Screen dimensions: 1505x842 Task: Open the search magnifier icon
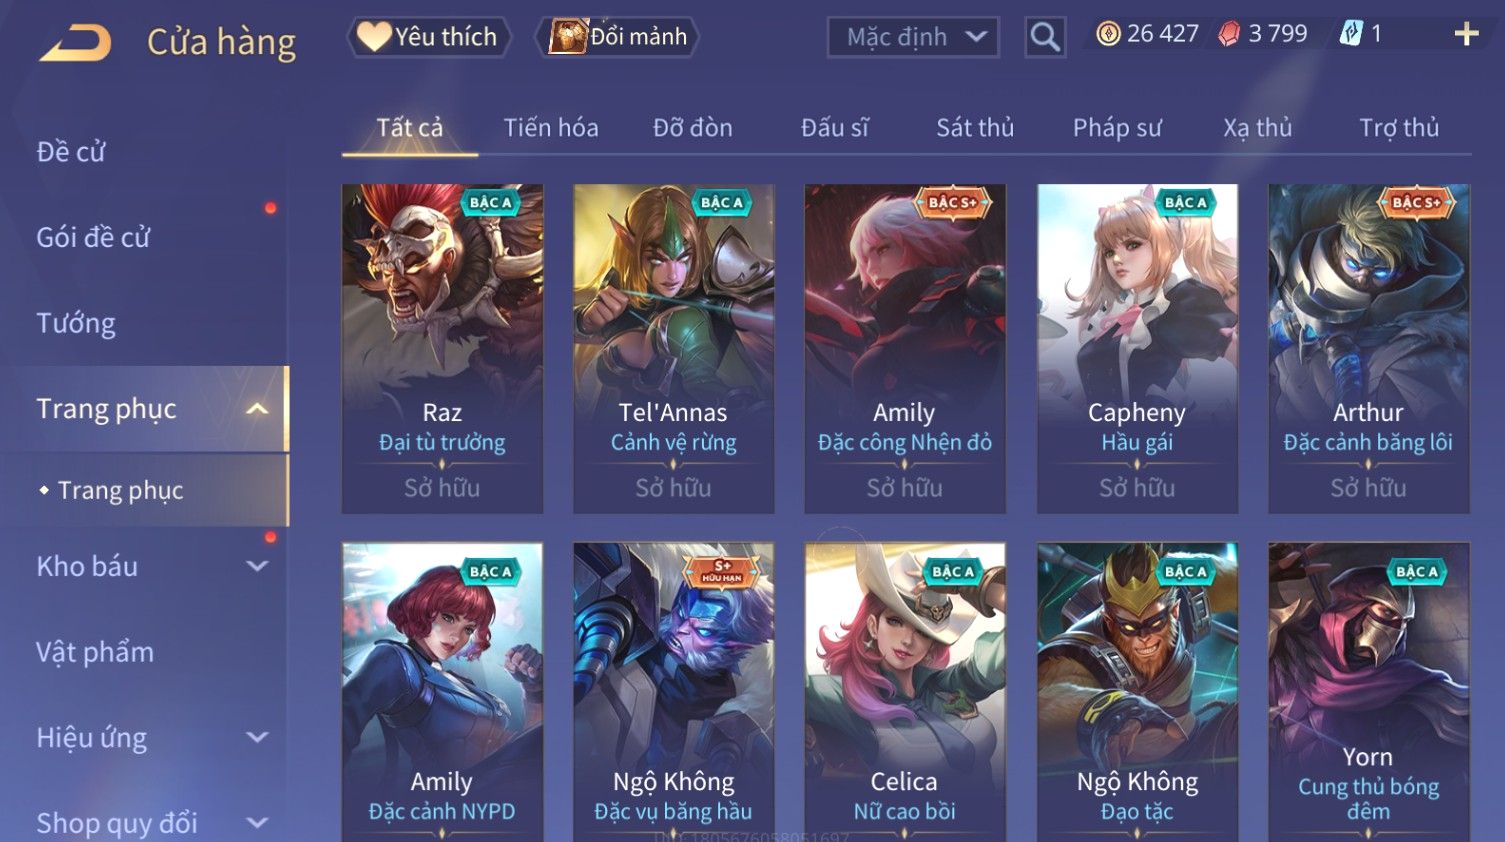(1045, 37)
